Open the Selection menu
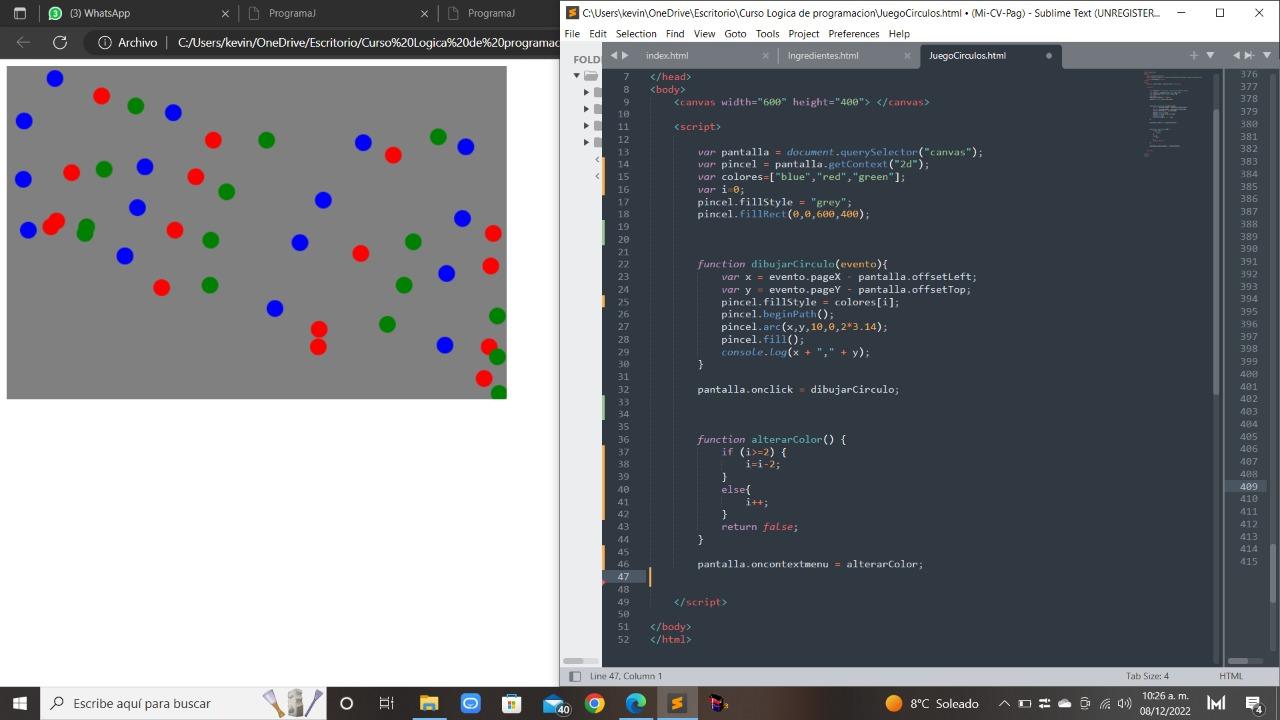This screenshot has width=1280, height=720. [636, 34]
